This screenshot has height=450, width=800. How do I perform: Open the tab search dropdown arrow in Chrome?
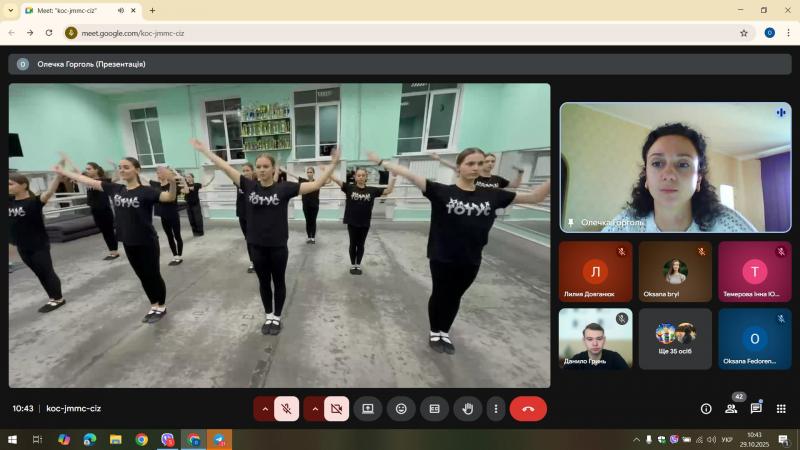(10, 10)
